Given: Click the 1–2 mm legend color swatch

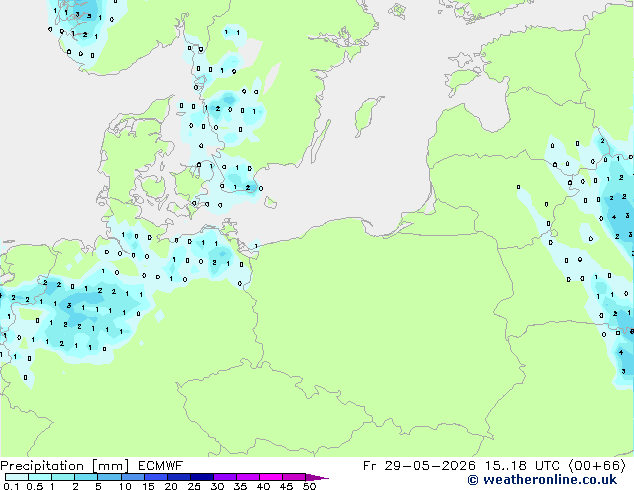Looking at the screenshot, I should pos(63,477).
